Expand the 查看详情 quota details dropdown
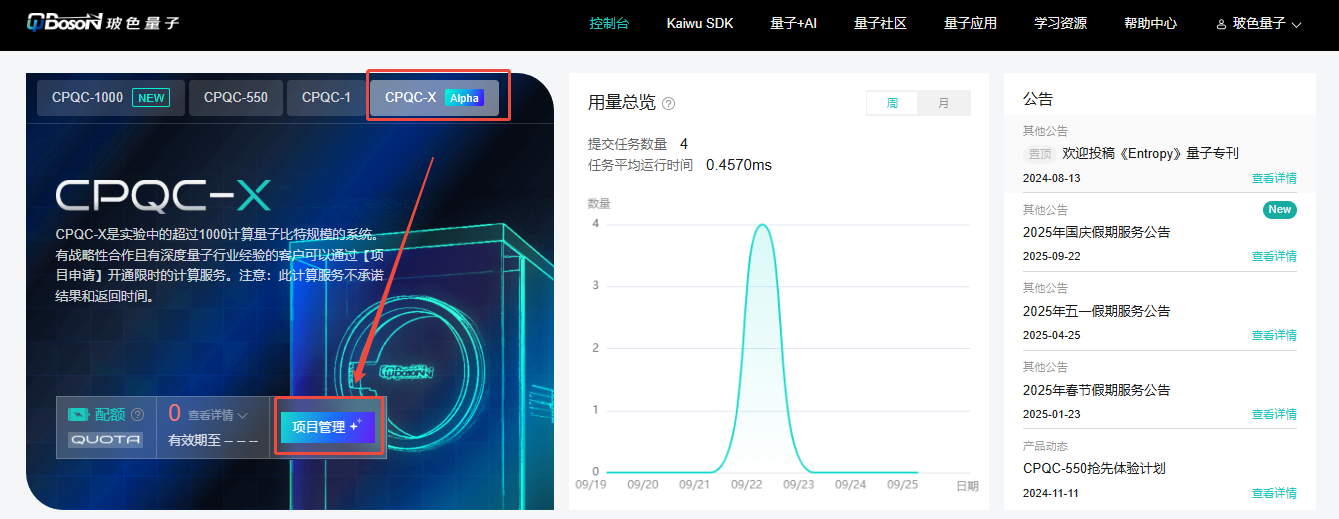This screenshot has height=519, width=1339. pyautogui.click(x=218, y=415)
